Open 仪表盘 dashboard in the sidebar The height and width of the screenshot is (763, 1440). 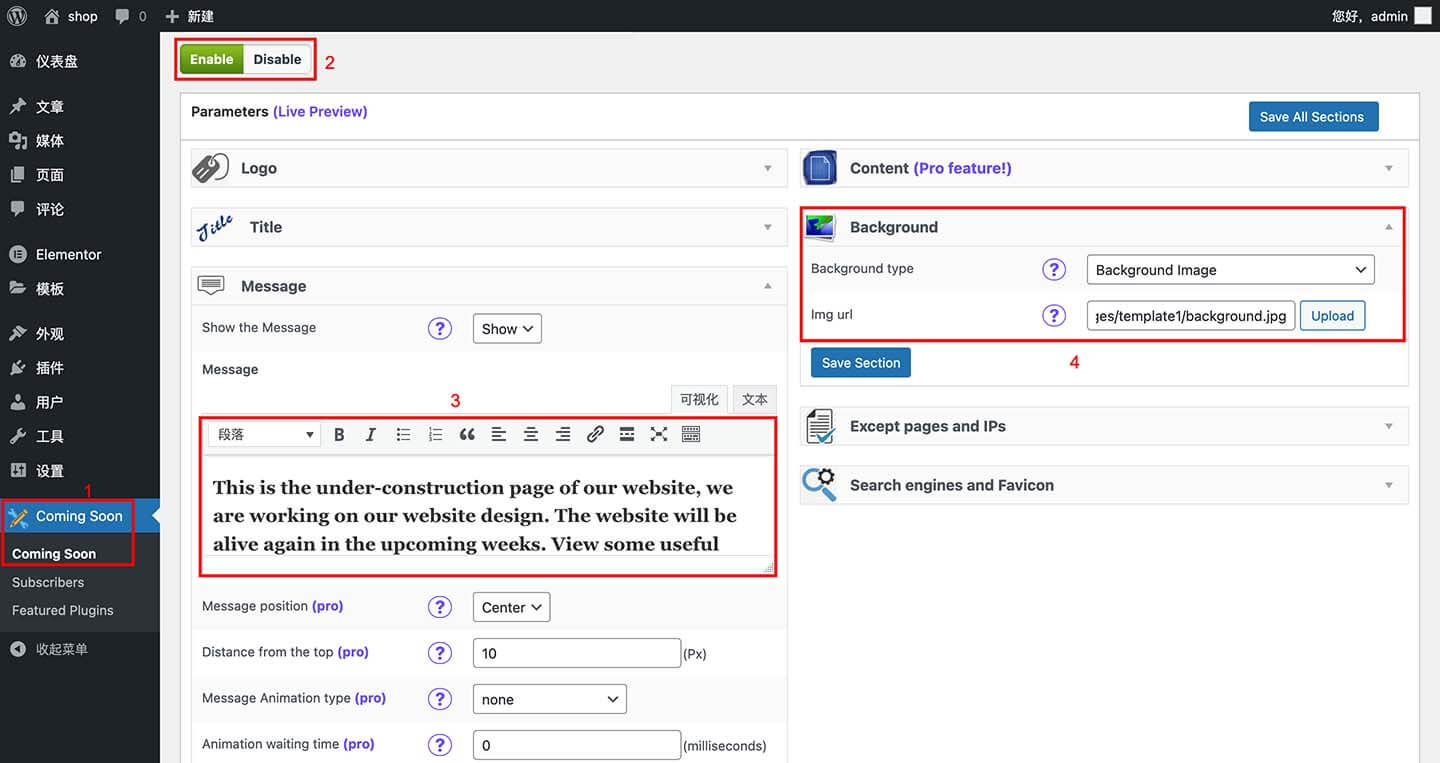pyautogui.click(x=80, y=61)
